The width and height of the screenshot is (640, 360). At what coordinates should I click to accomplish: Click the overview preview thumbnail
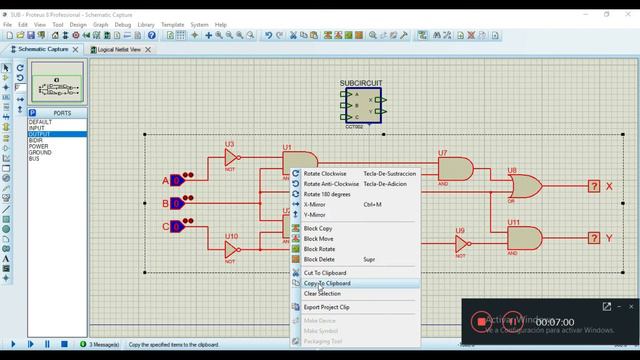pos(57,82)
